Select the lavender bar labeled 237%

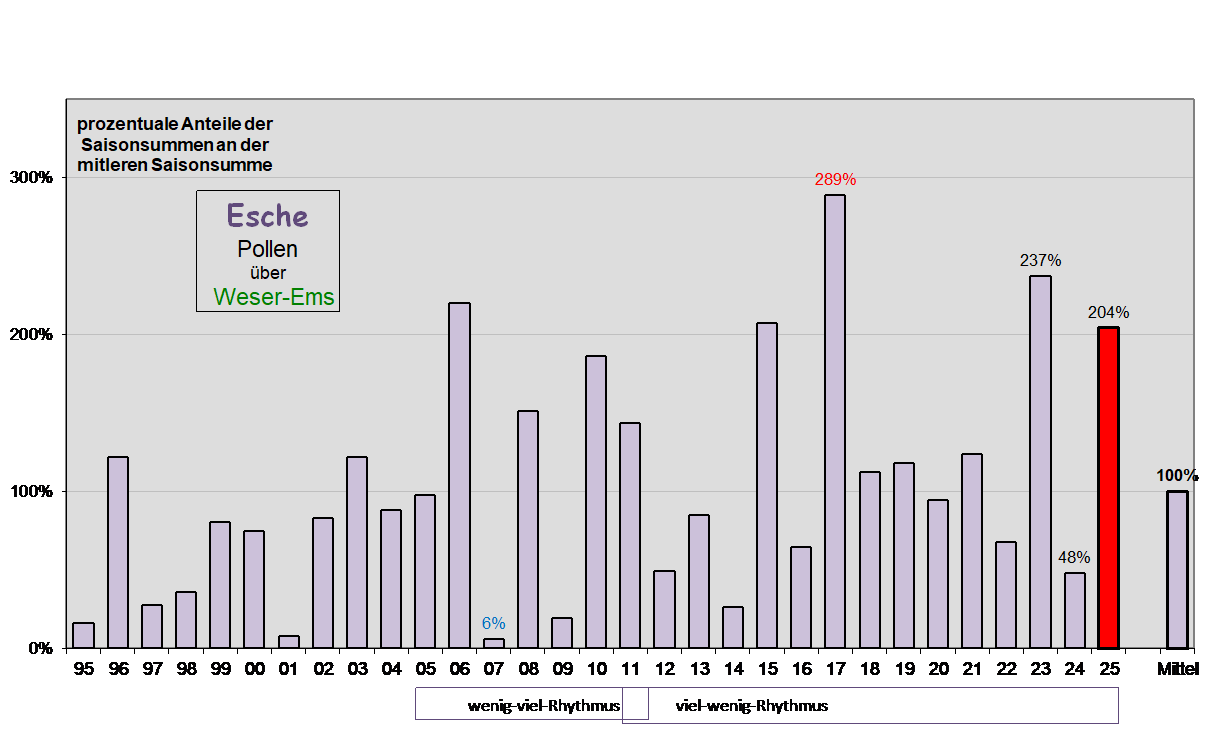1040,461
